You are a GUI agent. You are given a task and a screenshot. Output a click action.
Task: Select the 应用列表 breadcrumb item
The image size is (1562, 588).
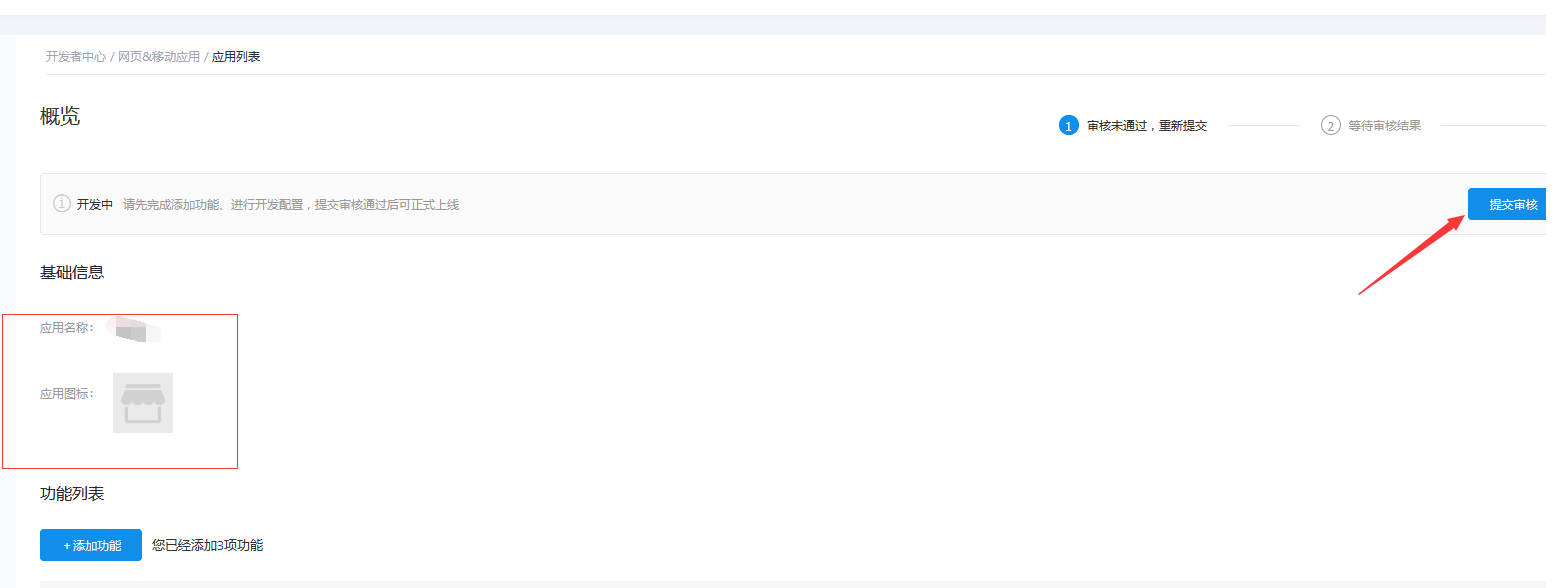(x=236, y=57)
